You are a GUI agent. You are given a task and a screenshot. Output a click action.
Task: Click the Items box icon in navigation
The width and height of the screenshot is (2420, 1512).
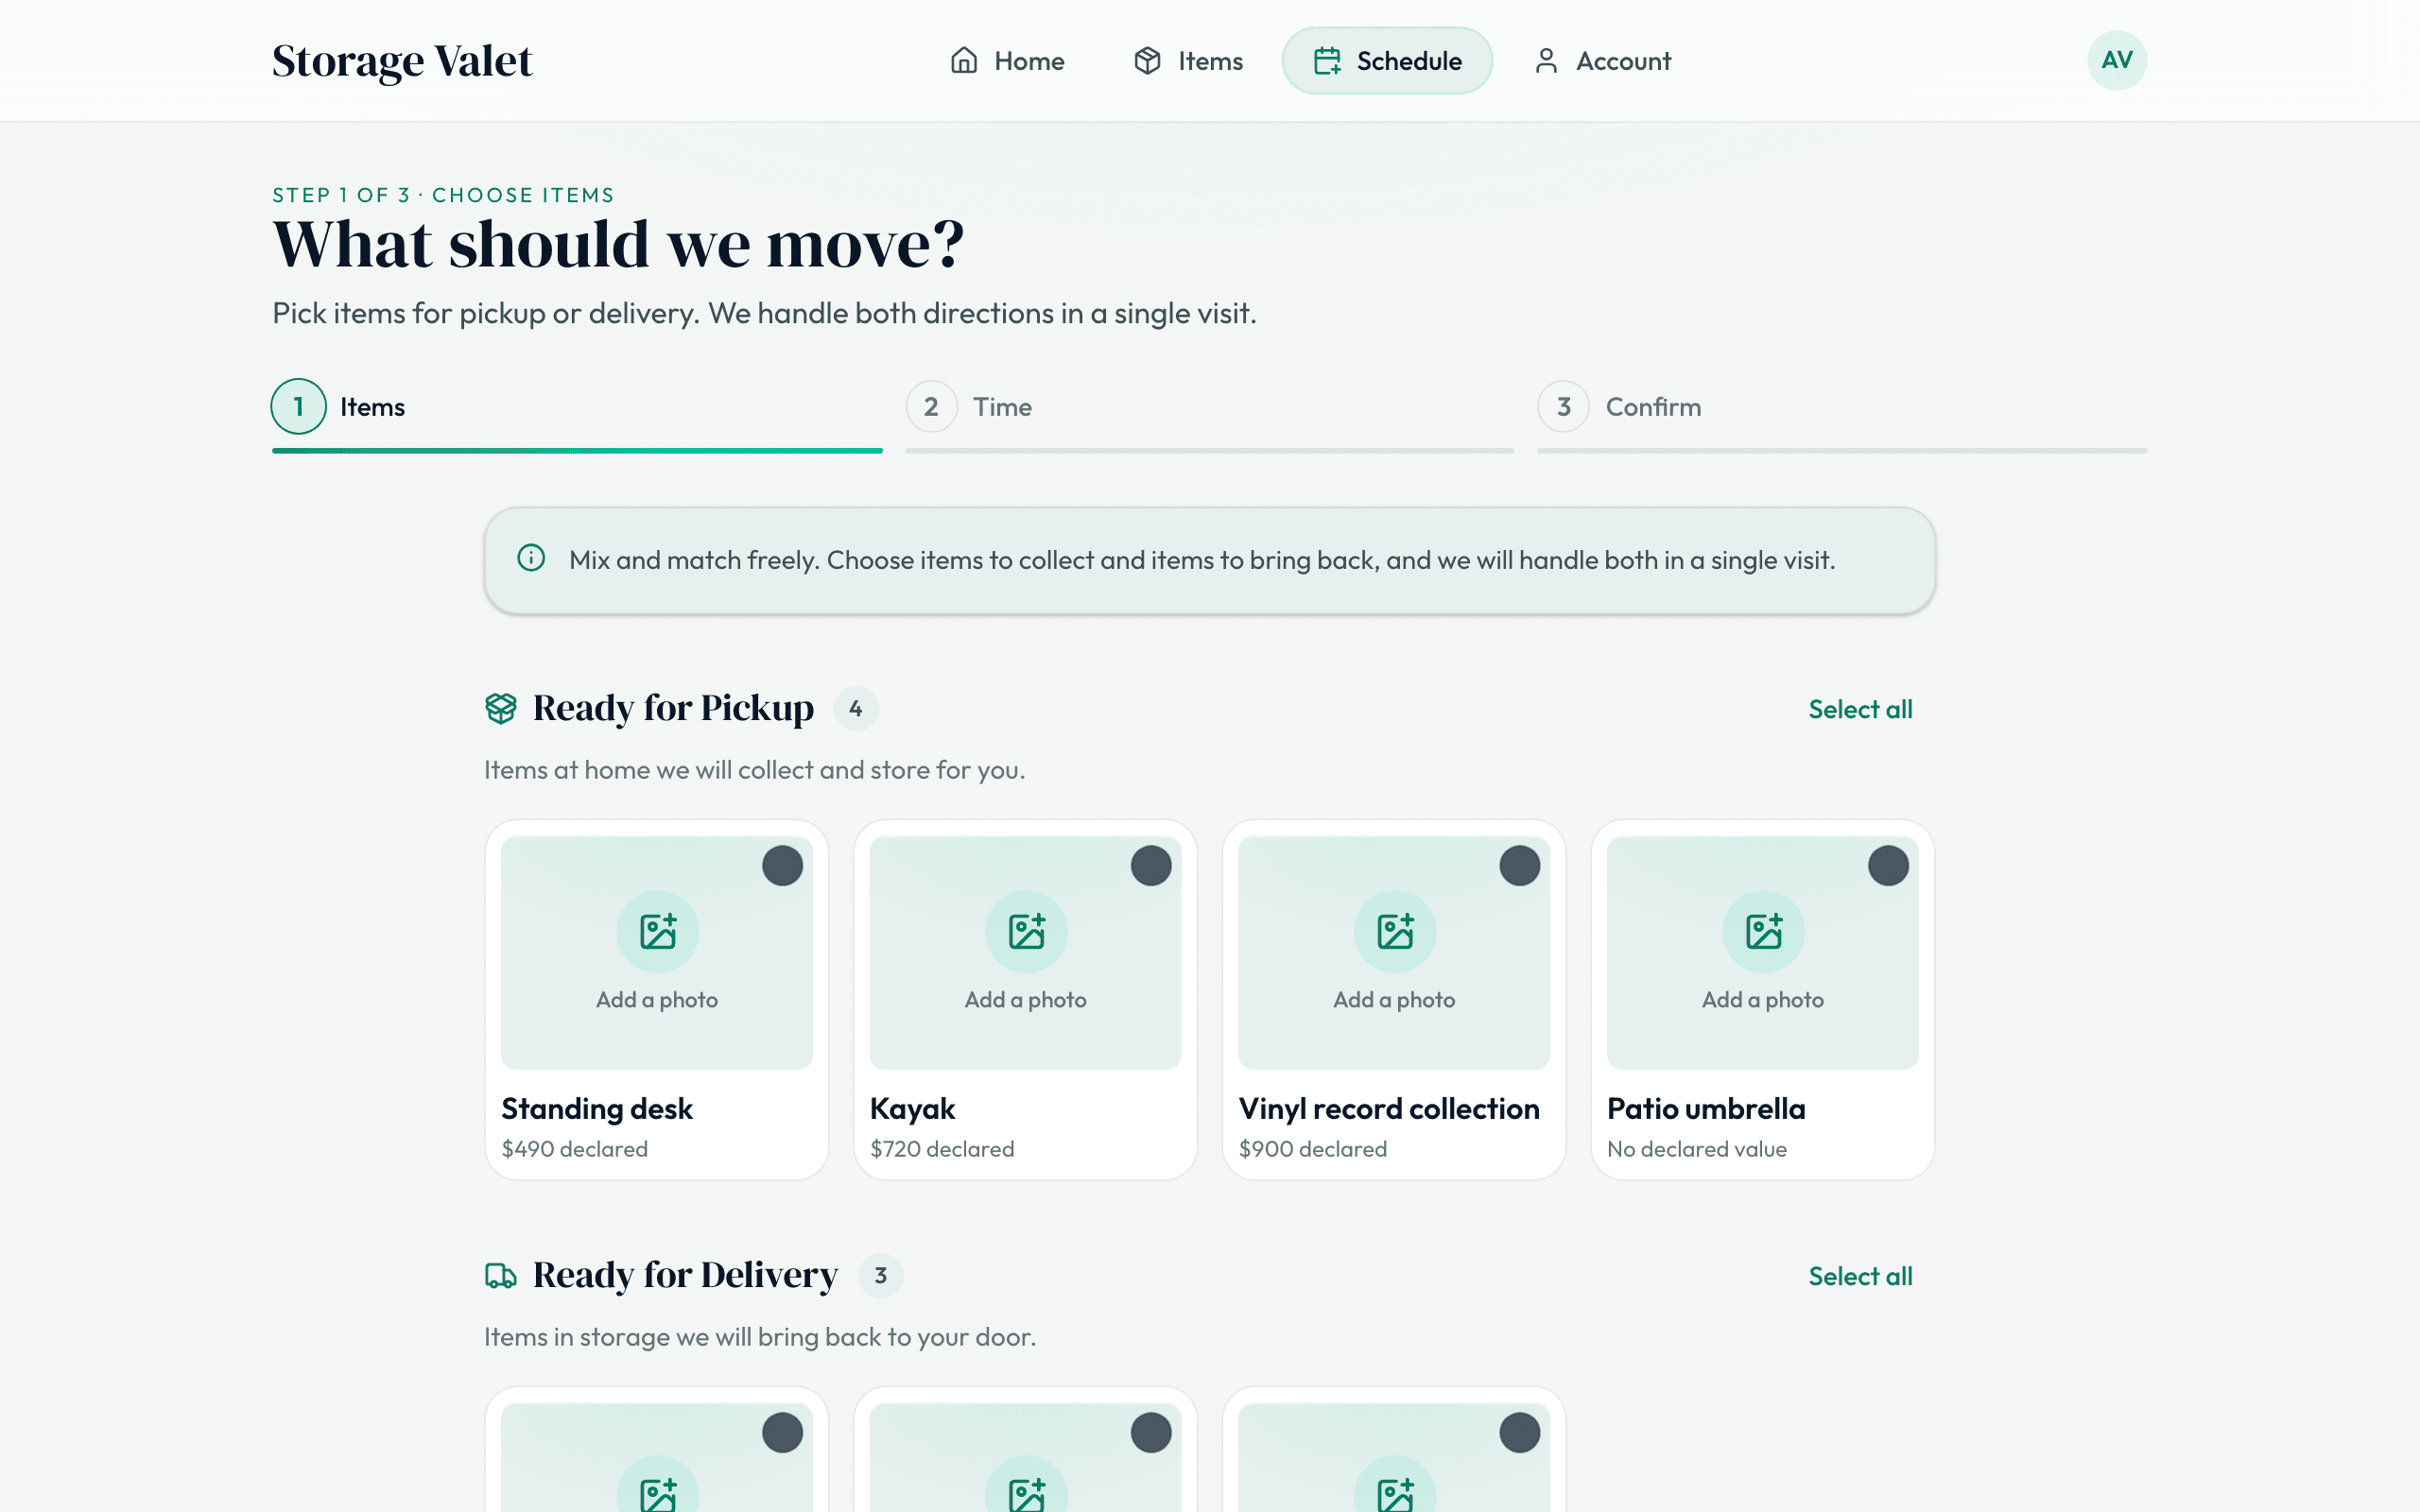(x=1147, y=61)
